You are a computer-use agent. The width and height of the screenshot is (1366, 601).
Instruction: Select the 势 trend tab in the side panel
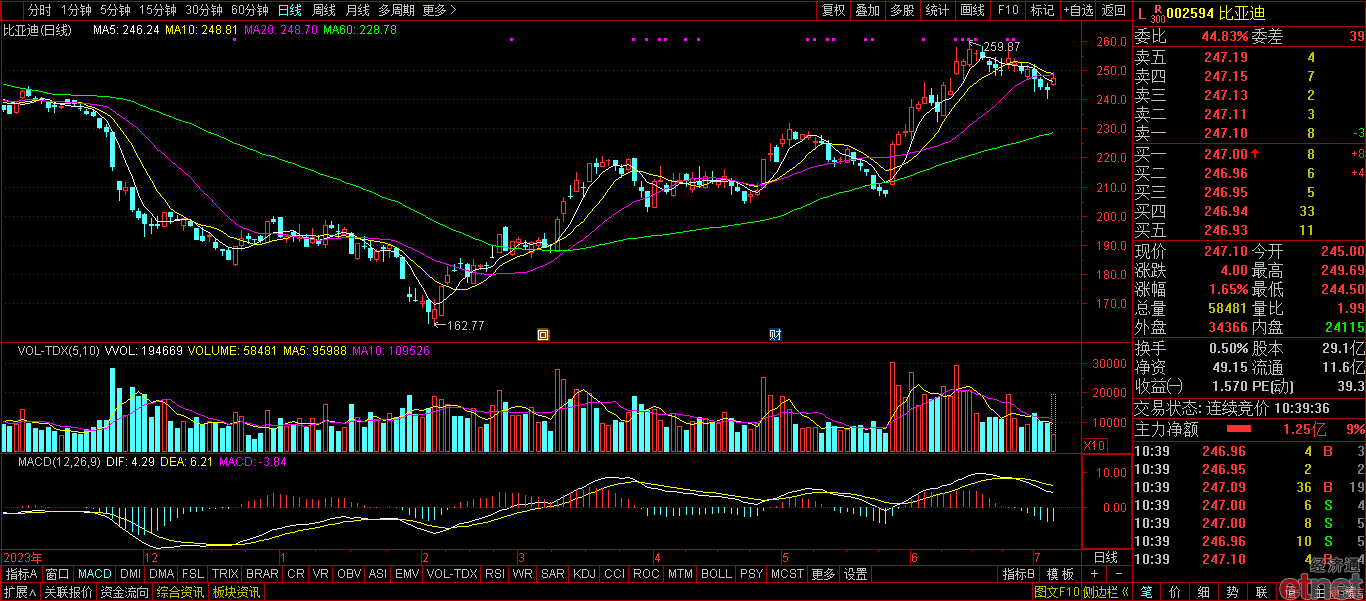coord(1233,592)
